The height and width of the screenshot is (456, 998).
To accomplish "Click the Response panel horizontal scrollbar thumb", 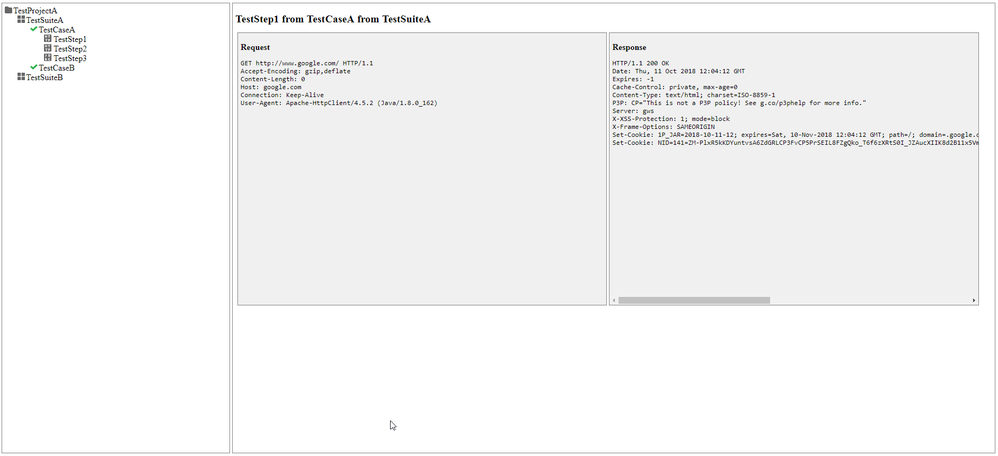I will pos(694,300).
